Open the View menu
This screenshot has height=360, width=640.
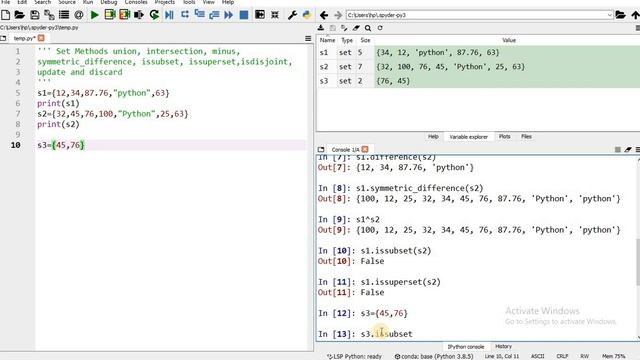point(209,2)
